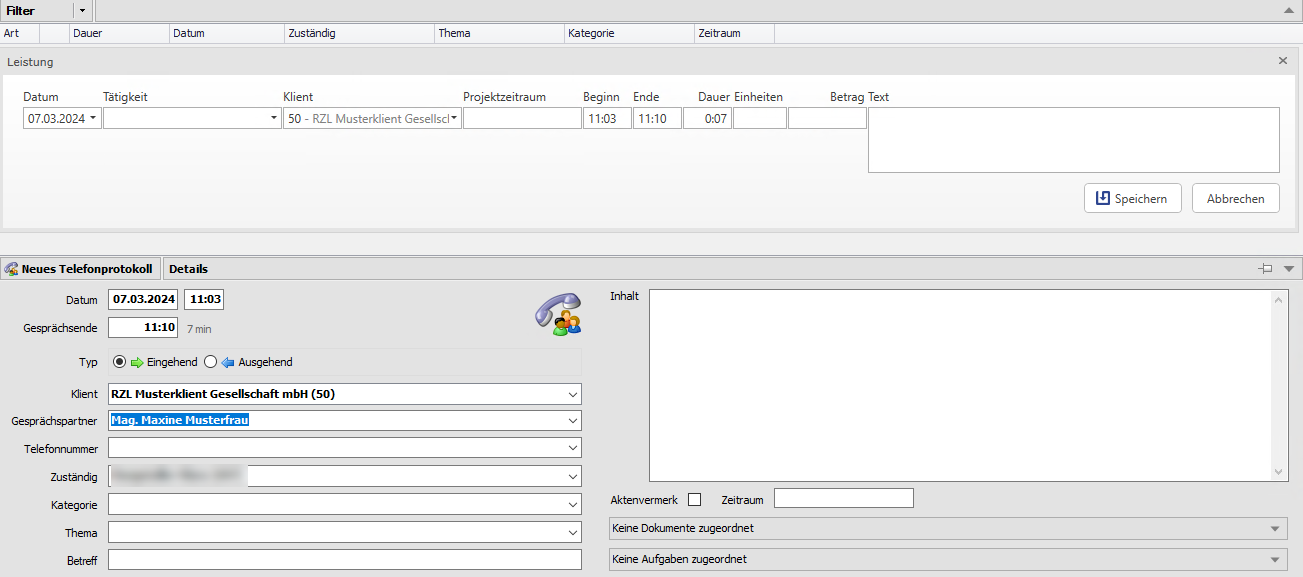Close the Leistung panel

[x=1283, y=61]
